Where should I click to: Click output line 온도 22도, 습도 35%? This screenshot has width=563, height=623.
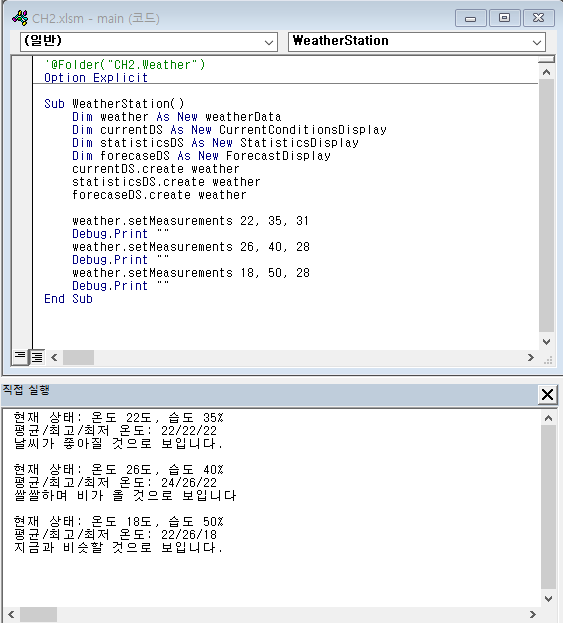118,418
